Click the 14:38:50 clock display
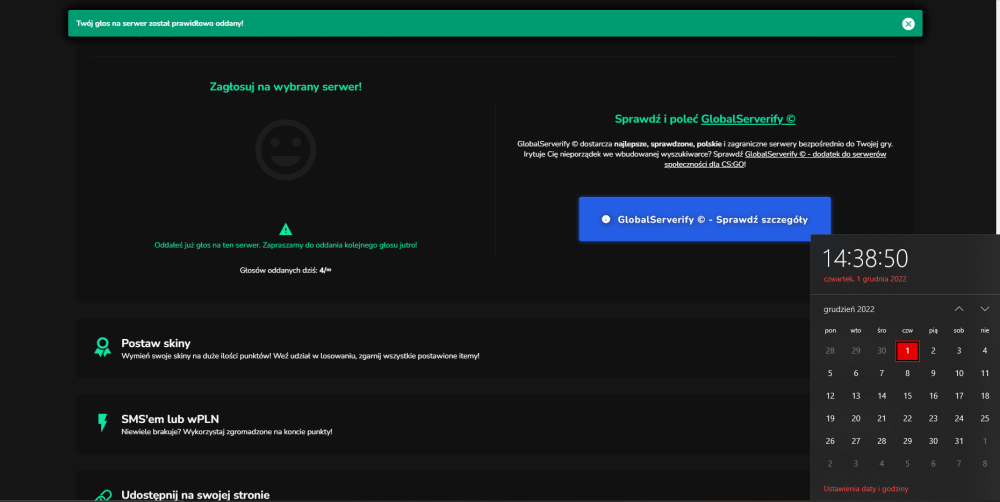Viewport: 1000px width, 502px height. pyautogui.click(x=865, y=258)
